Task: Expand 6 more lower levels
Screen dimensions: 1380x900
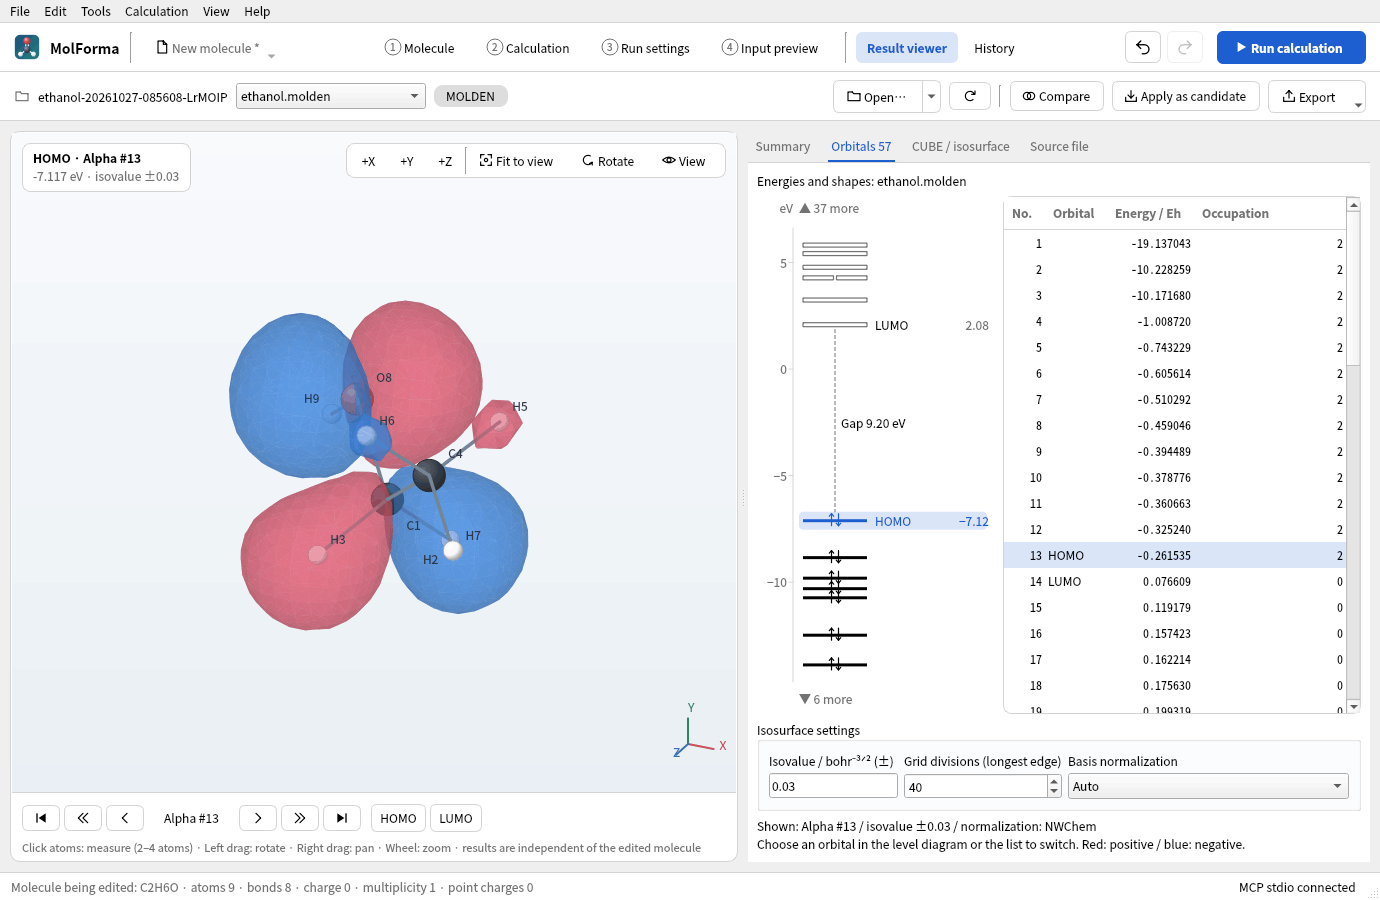Action: tap(826, 699)
